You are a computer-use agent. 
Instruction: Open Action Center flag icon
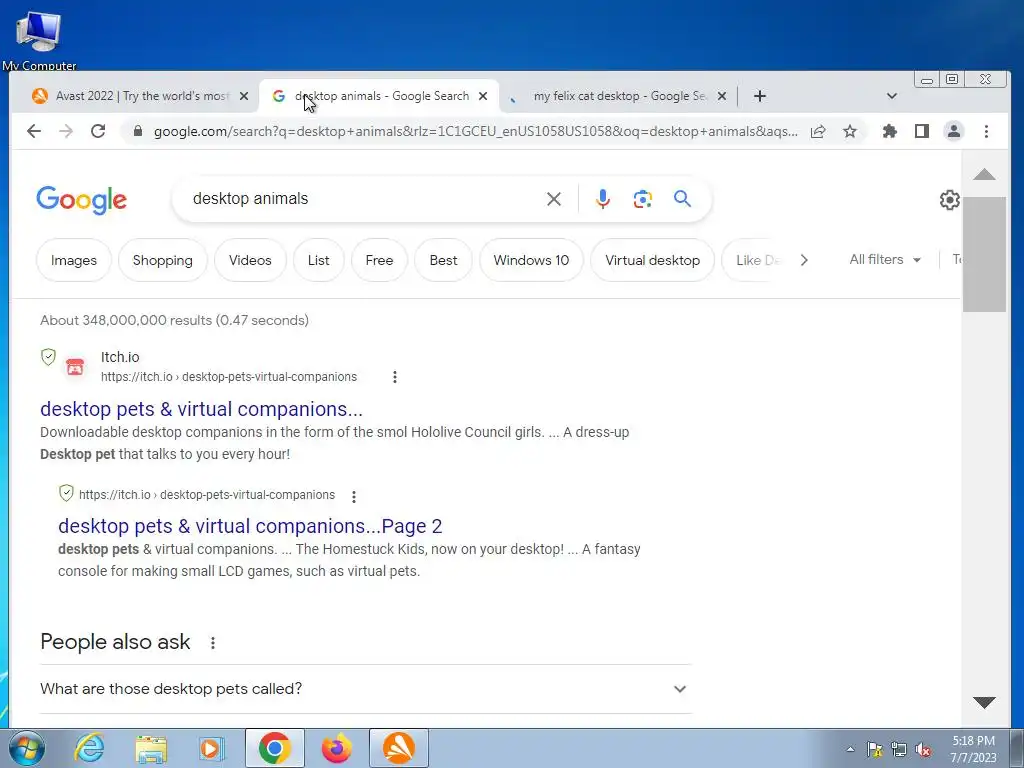[x=875, y=750]
